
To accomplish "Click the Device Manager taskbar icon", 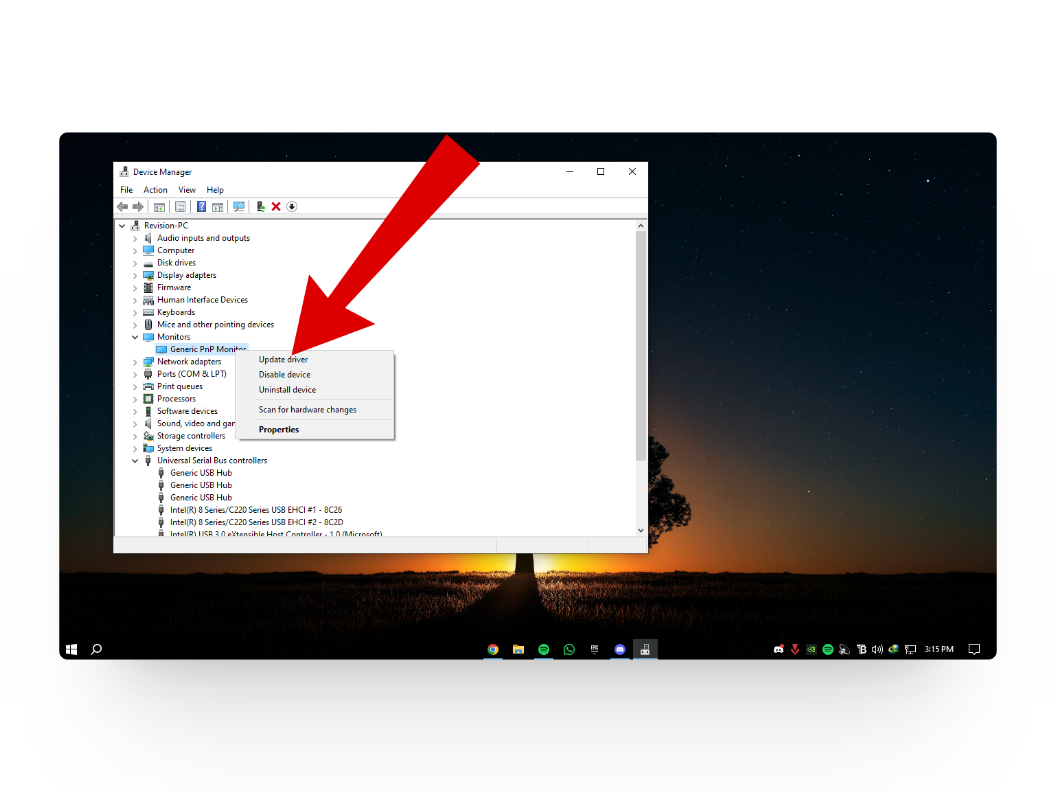I will 645,649.
